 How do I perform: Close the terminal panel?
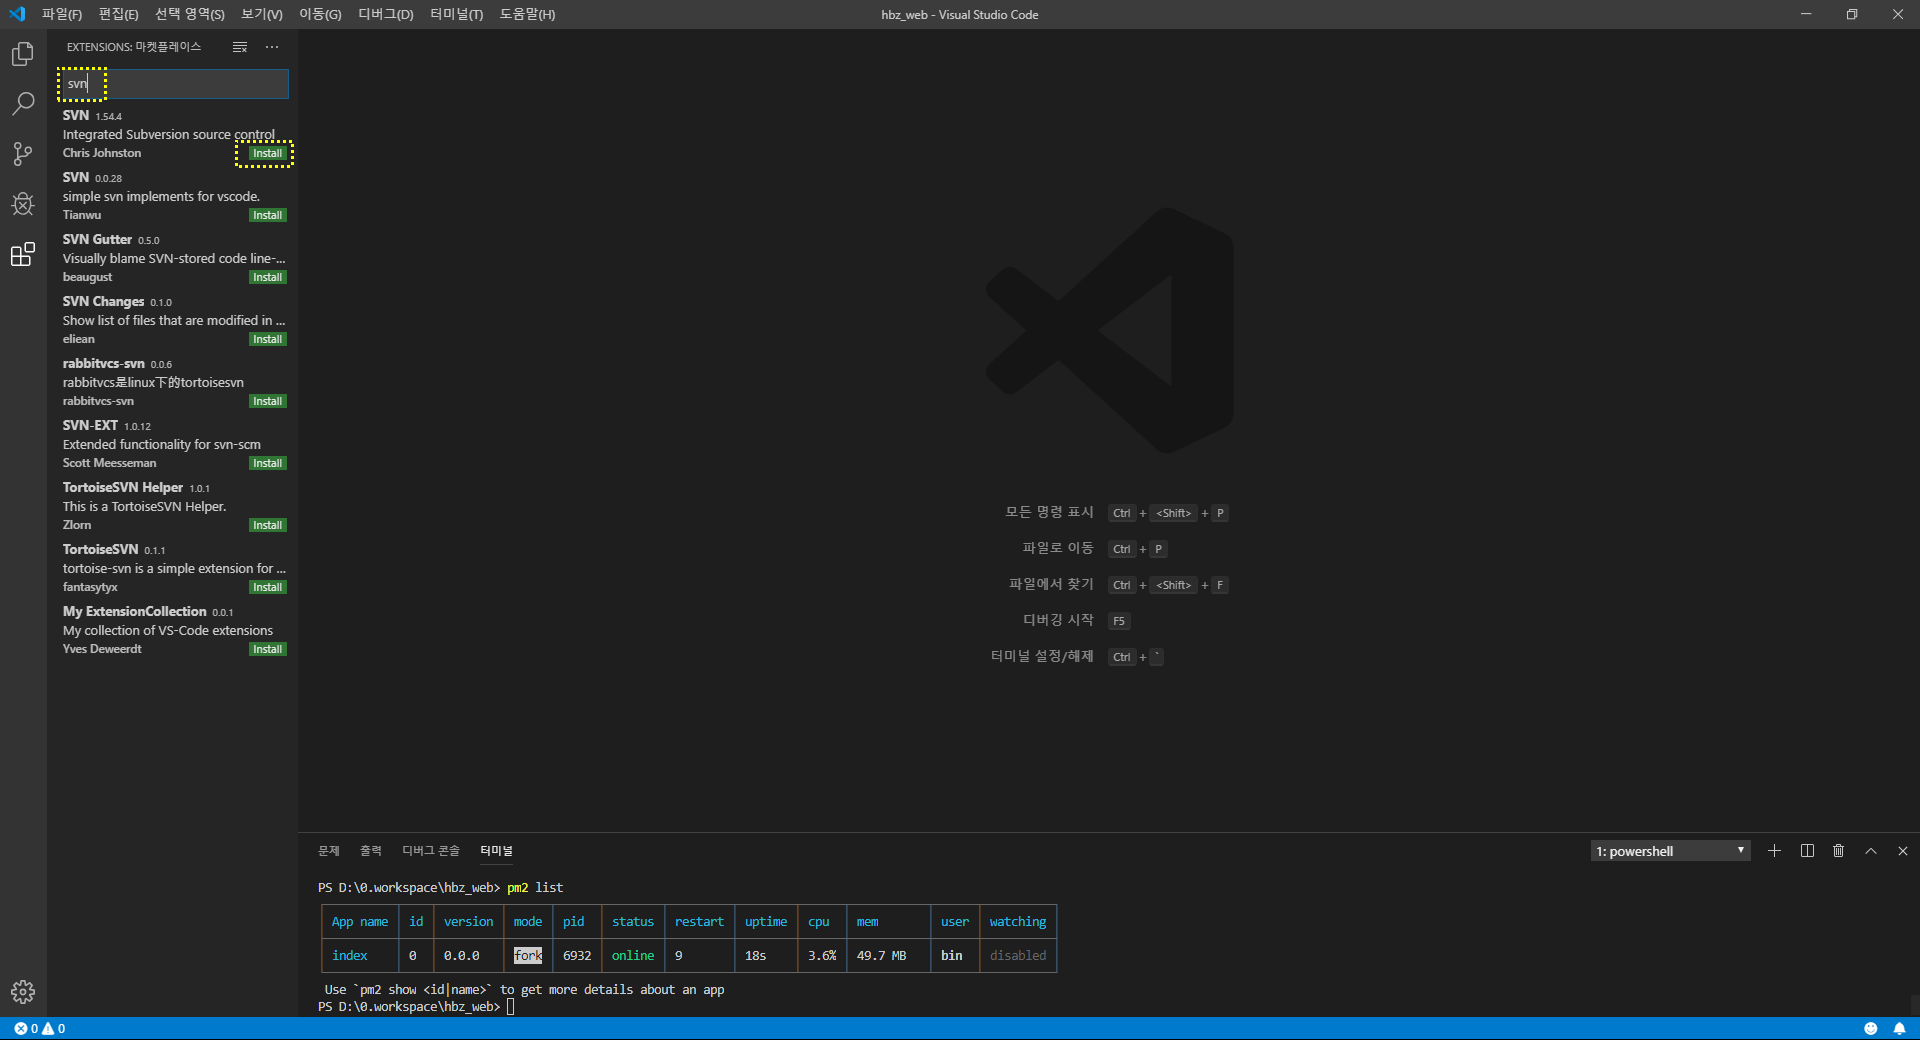(x=1903, y=851)
